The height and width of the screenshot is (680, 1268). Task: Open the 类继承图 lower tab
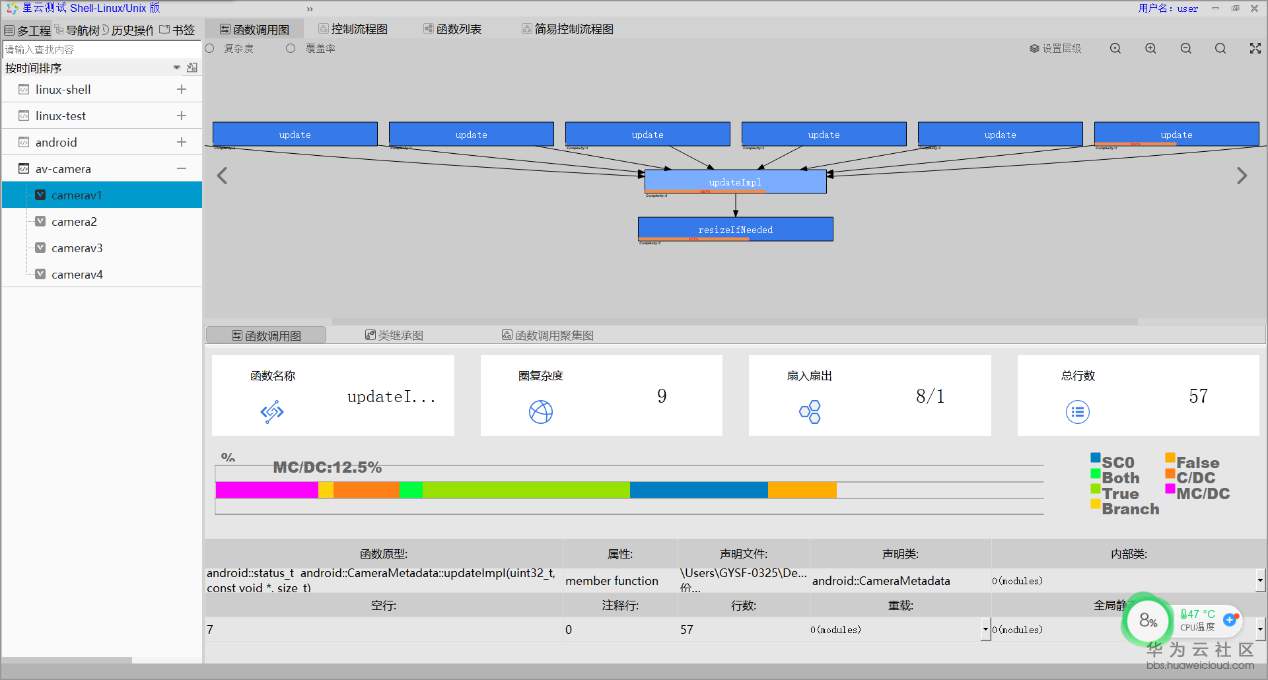pyautogui.click(x=394, y=335)
